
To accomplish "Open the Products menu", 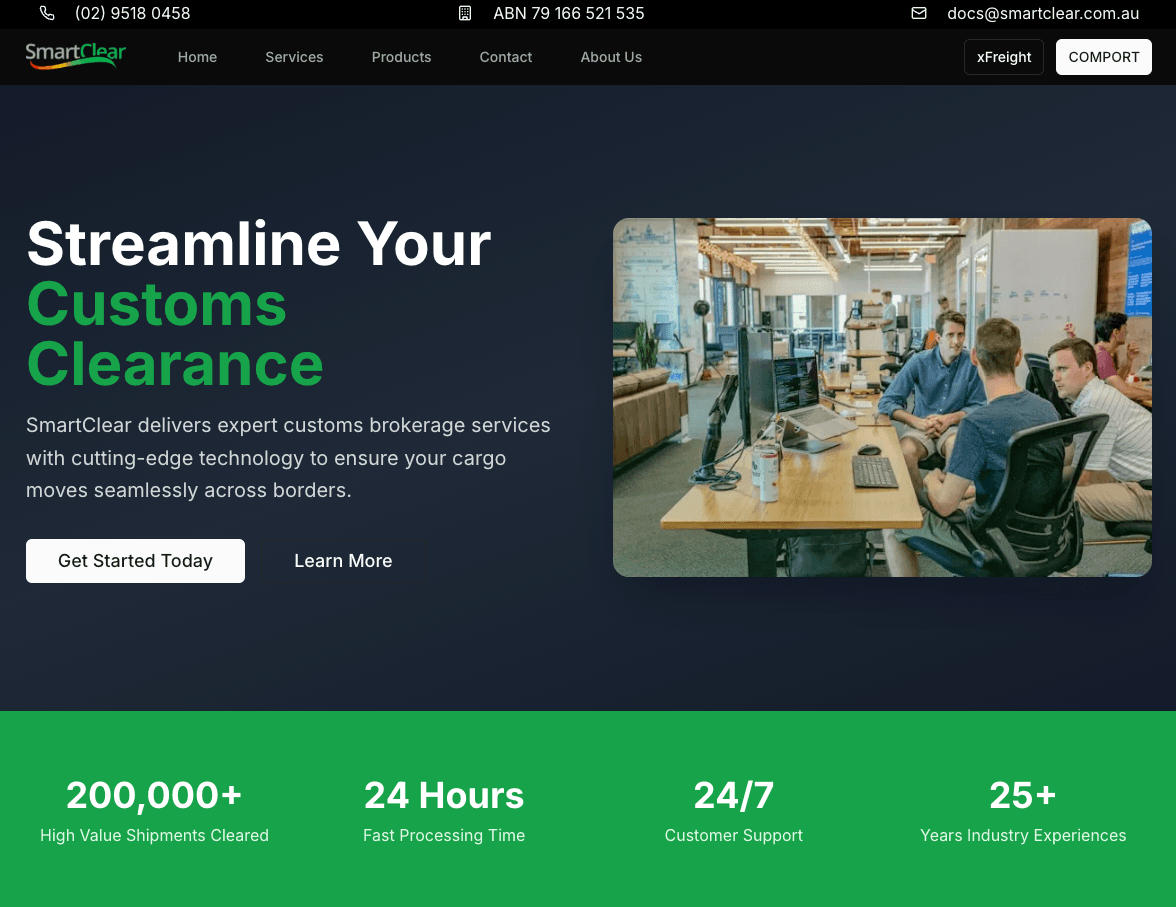I will (401, 57).
